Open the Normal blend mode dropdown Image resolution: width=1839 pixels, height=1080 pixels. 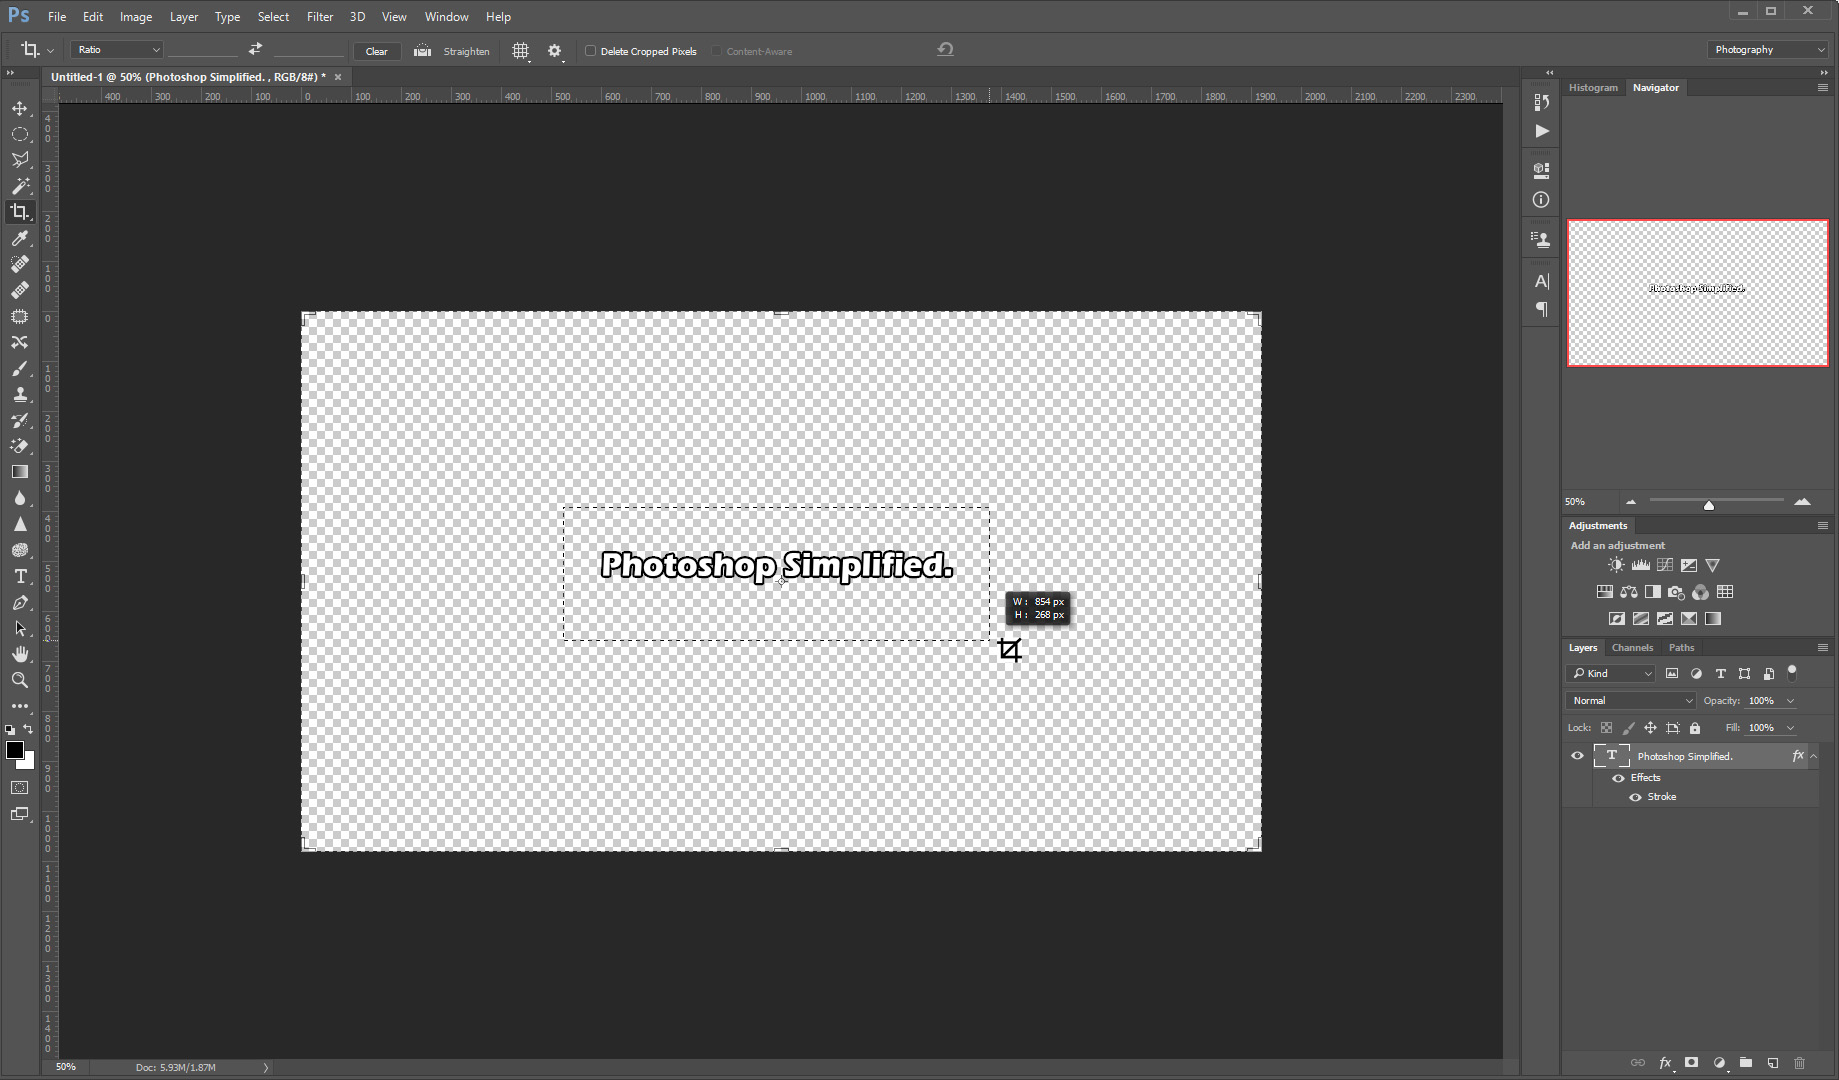tap(1631, 701)
